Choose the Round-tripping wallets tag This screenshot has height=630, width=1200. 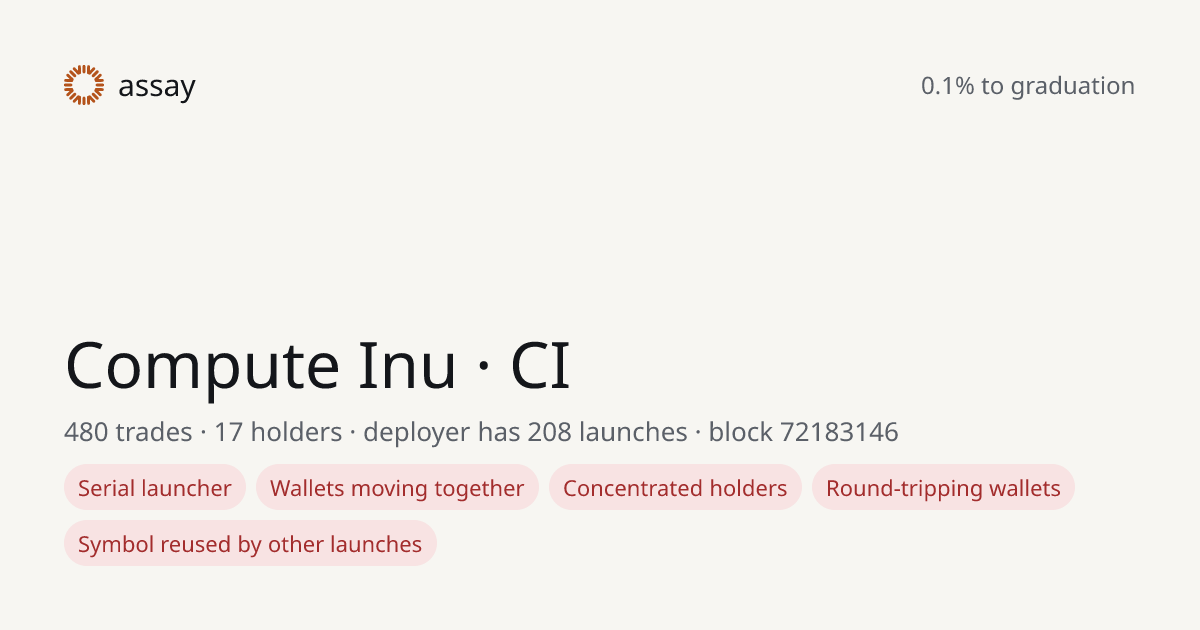tap(943, 488)
